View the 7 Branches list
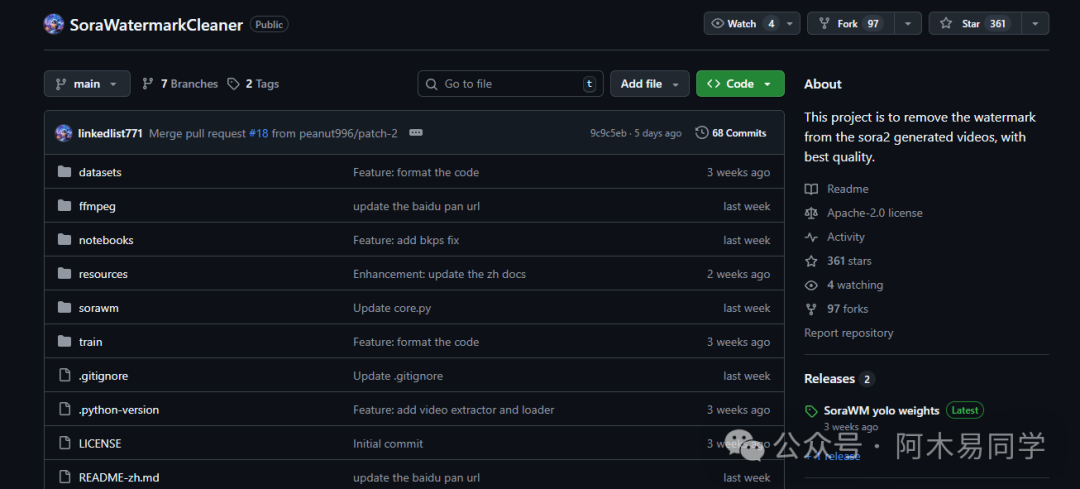Screen dimensions: 1080x489 180,84
